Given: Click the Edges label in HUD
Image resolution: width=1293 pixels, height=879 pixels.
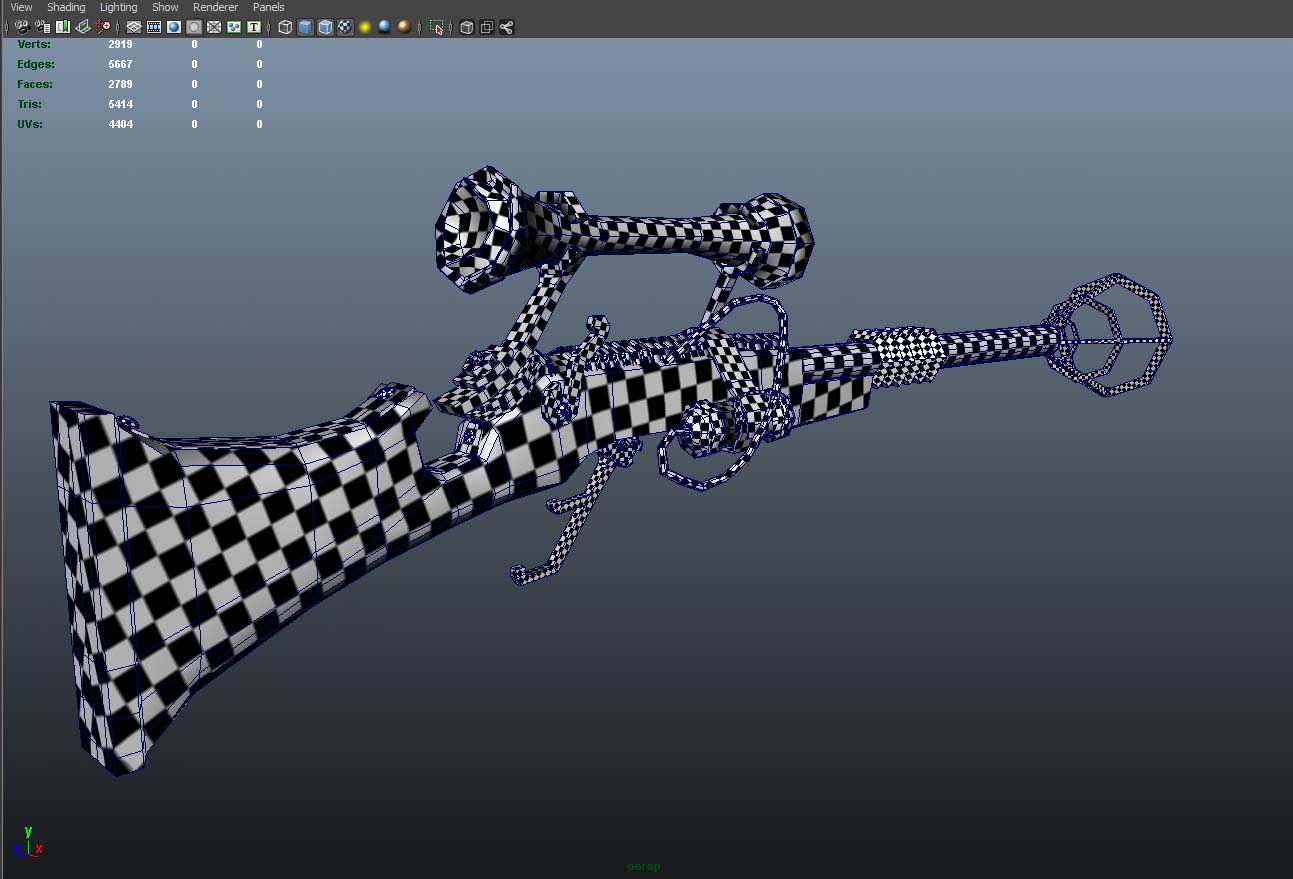Looking at the screenshot, I should coord(36,64).
